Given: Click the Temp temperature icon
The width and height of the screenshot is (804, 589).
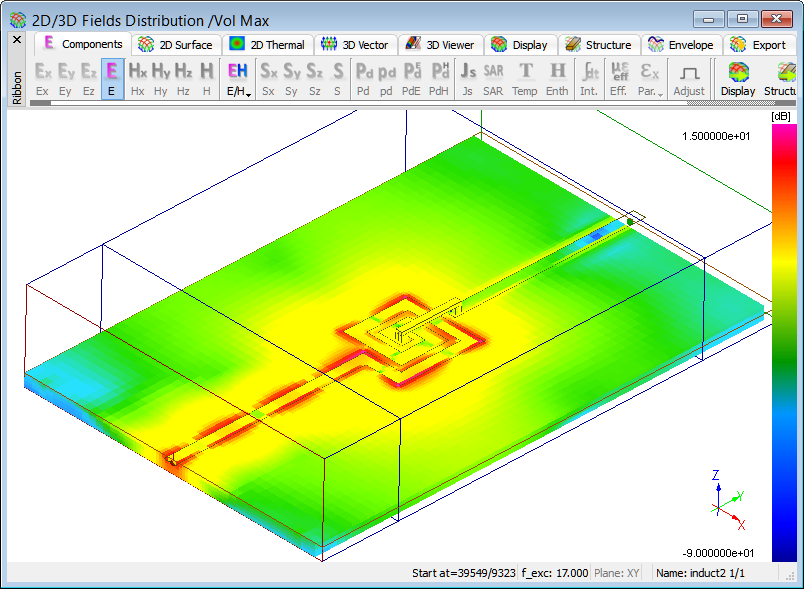Looking at the screenshot, I should click(x=525, y=78).
